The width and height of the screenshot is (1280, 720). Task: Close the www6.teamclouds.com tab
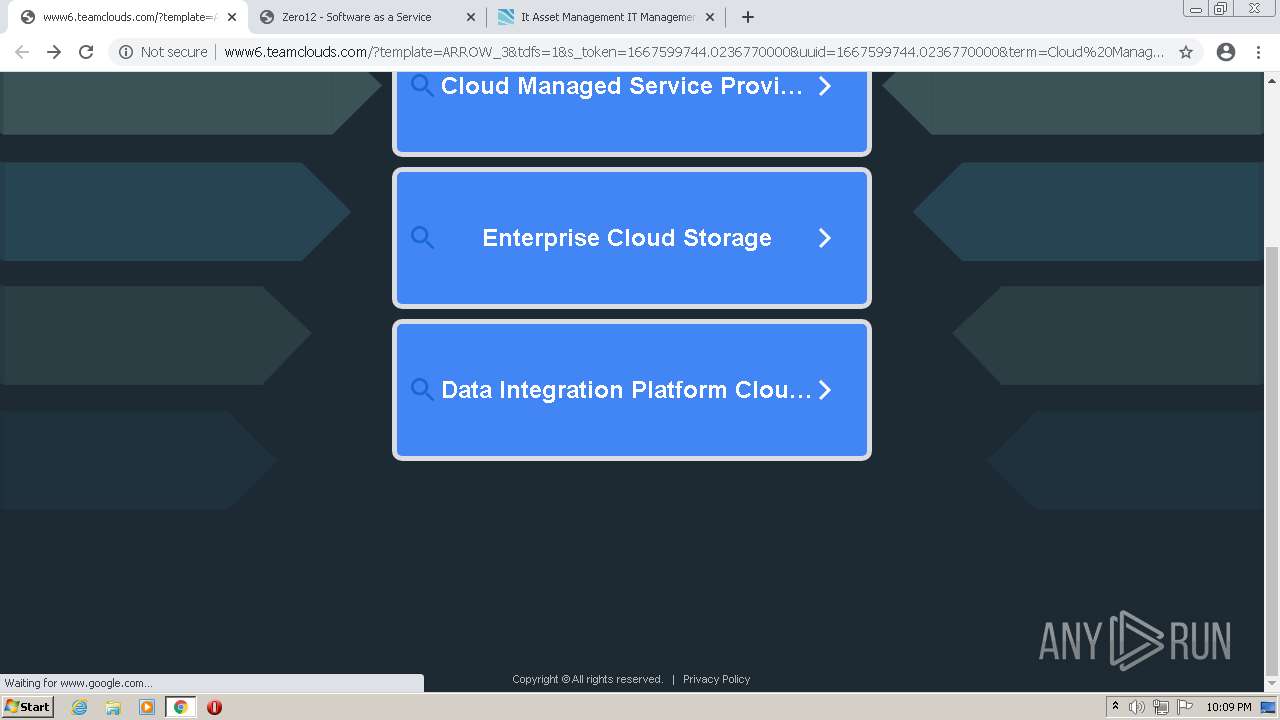pos(232,17)
